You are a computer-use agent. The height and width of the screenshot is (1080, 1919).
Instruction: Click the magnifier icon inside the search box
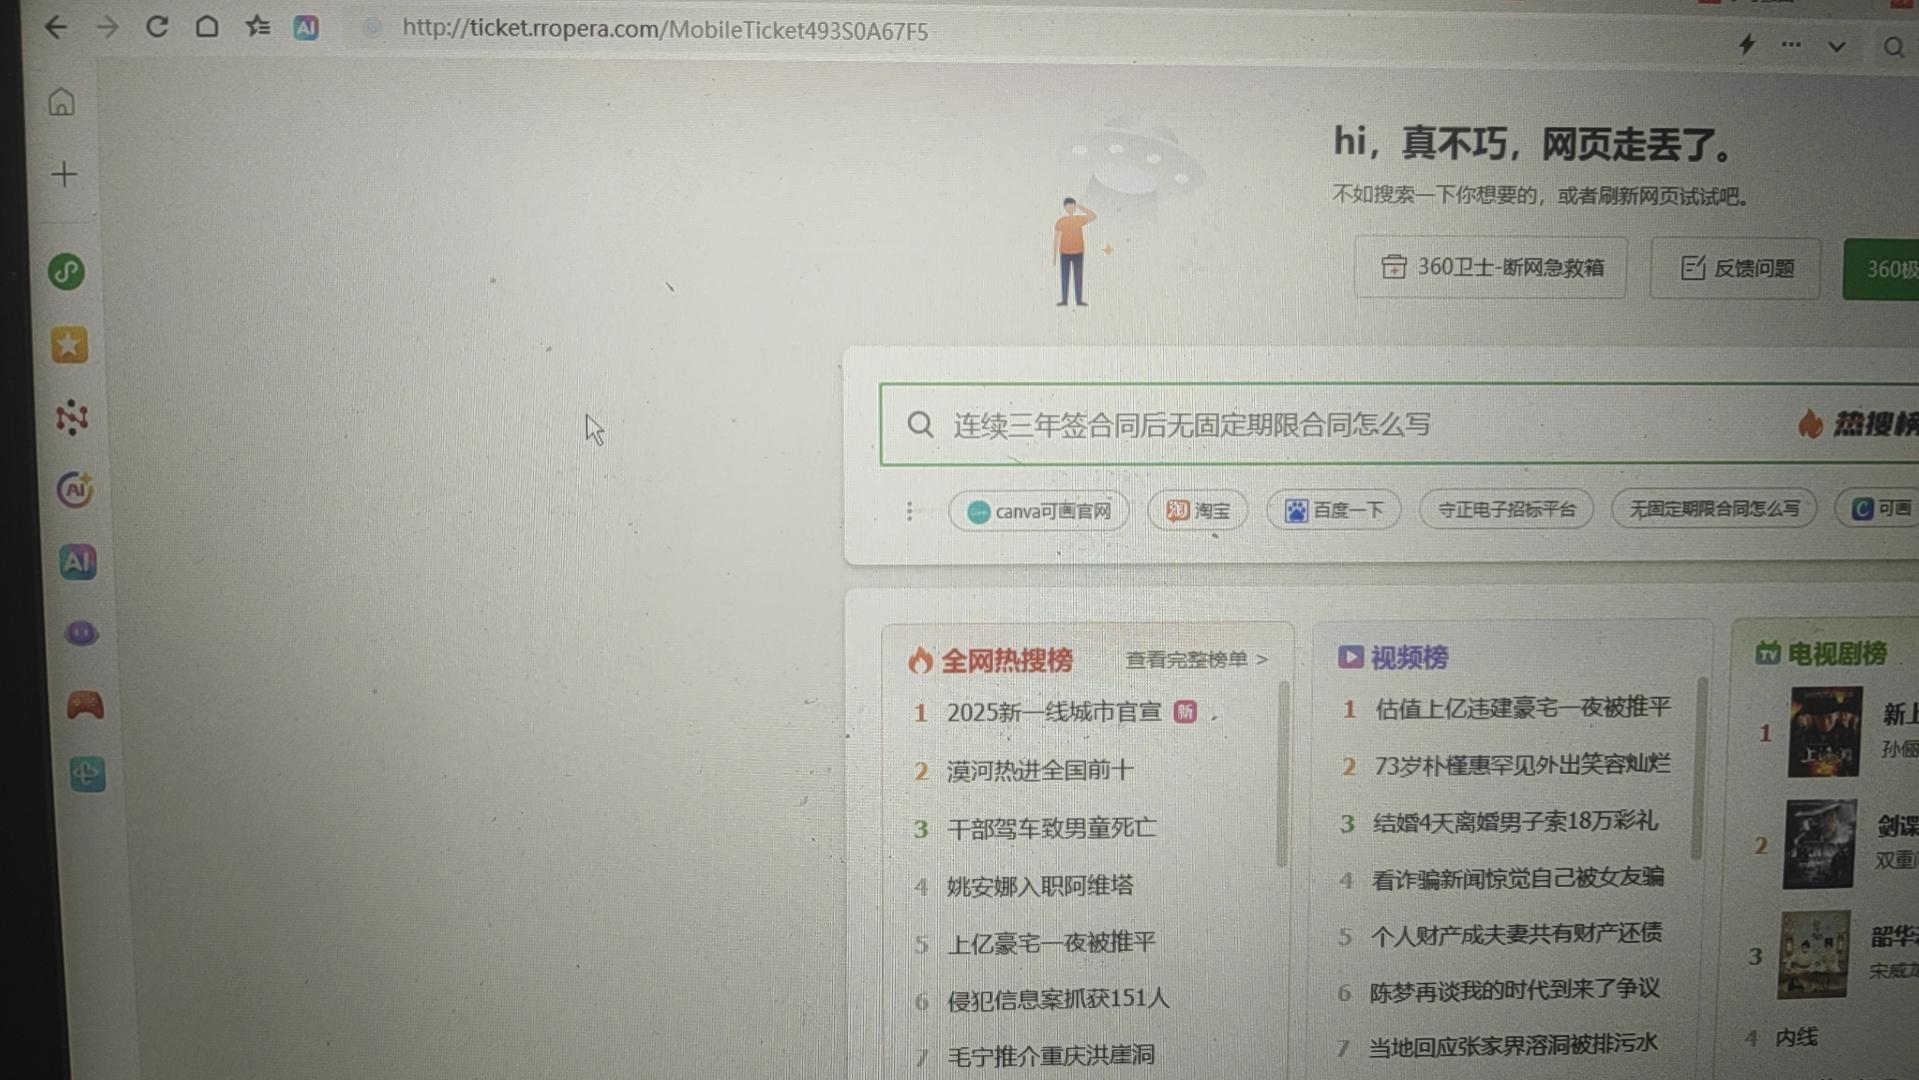point(919,425)
